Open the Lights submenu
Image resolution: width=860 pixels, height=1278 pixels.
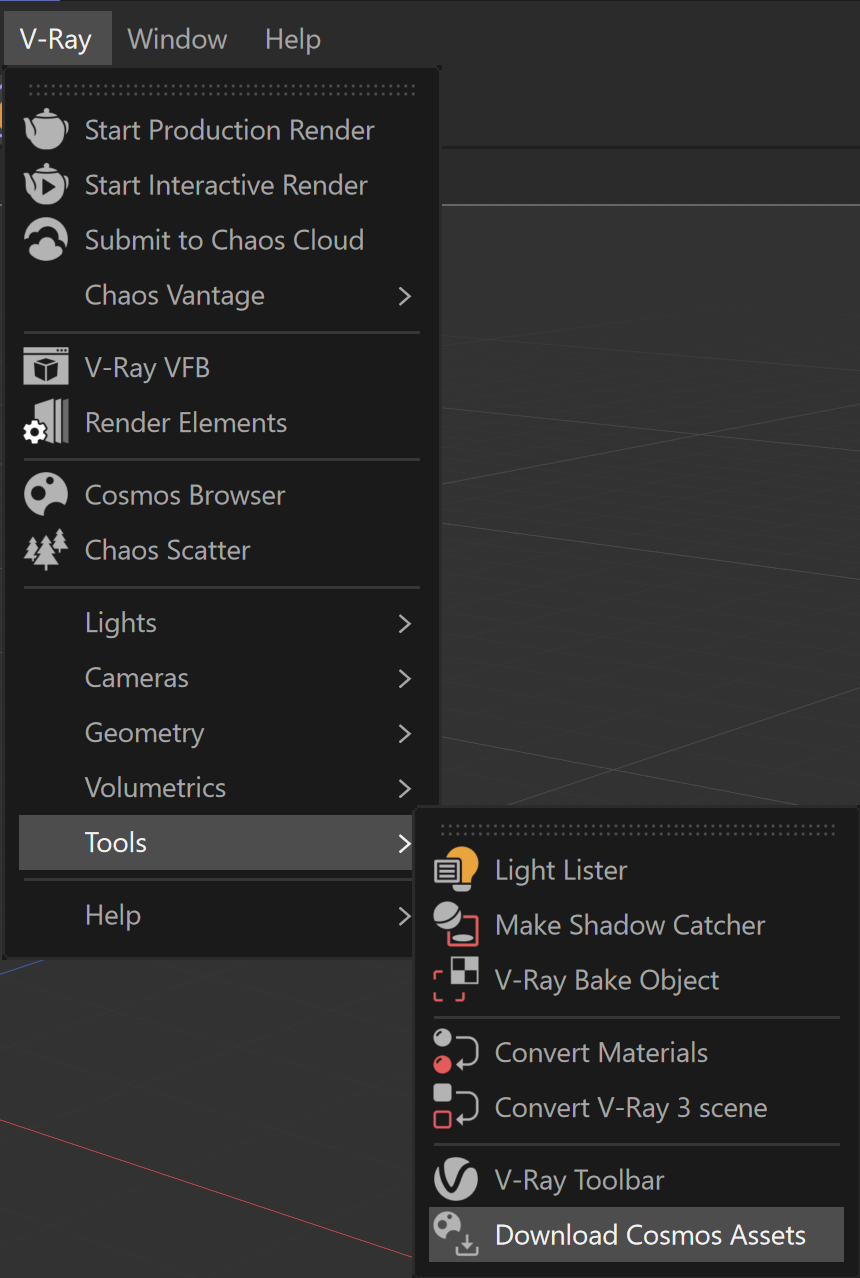pos(220,623)
